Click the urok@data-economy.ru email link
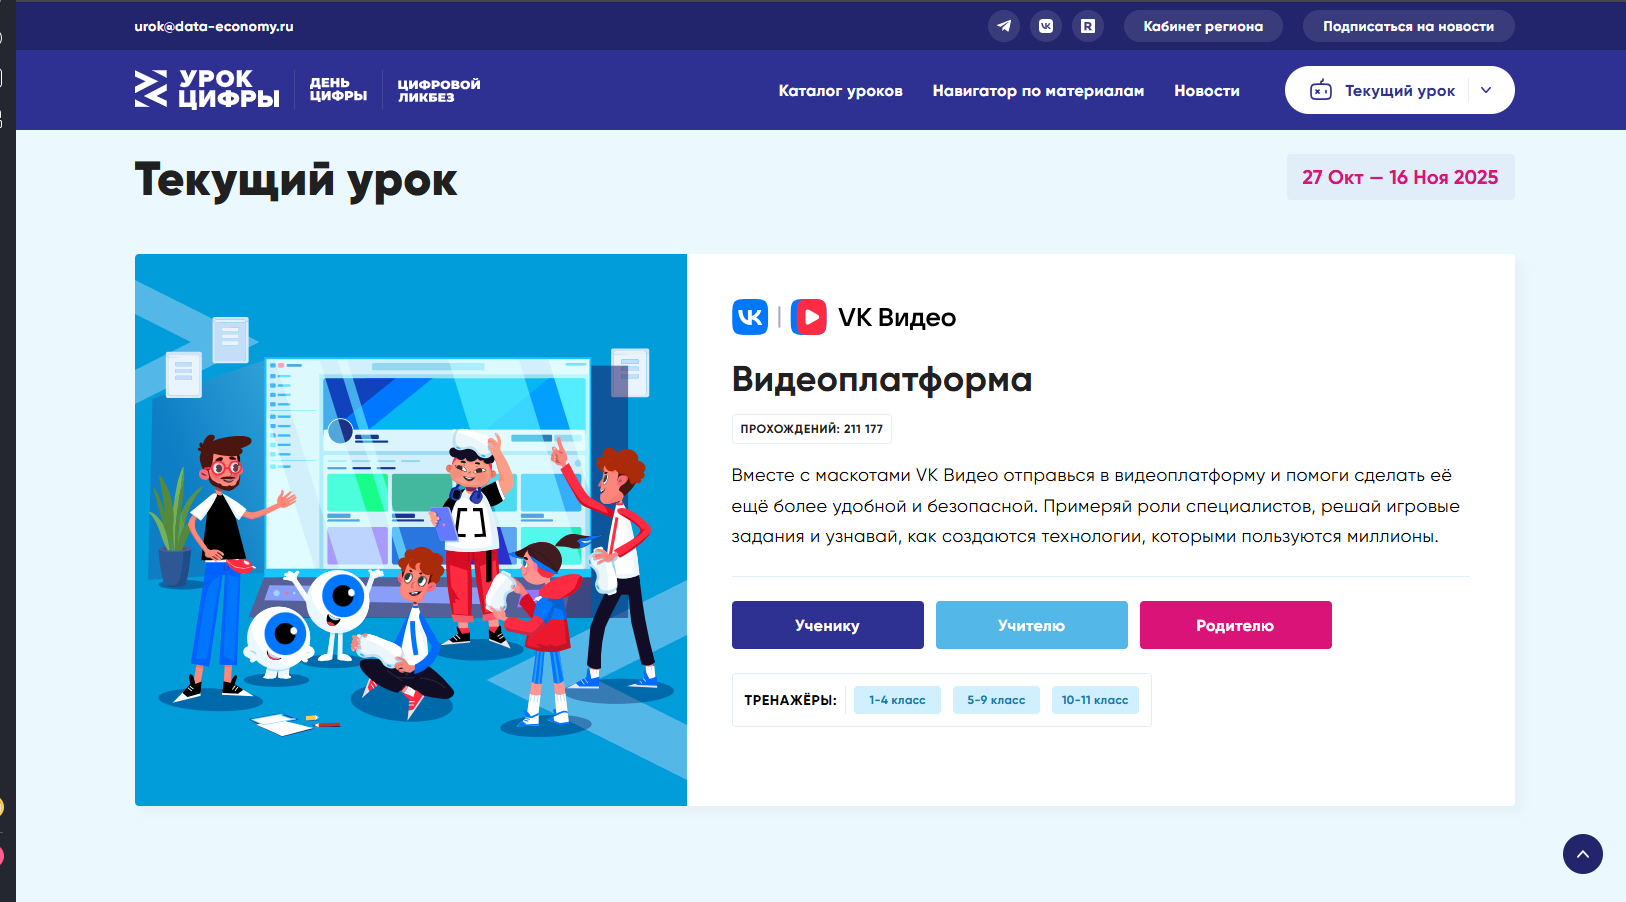Screen dimensions: 1626x902 214,26
